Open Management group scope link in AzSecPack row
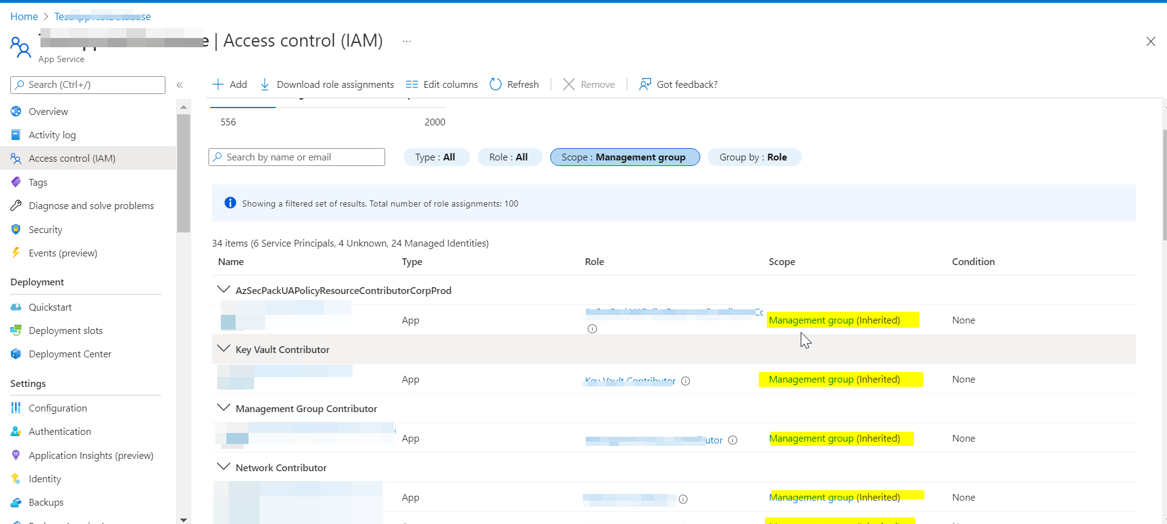Image resolution: width=1167 pixels, height=524 pixels. [x=811, y=320]
